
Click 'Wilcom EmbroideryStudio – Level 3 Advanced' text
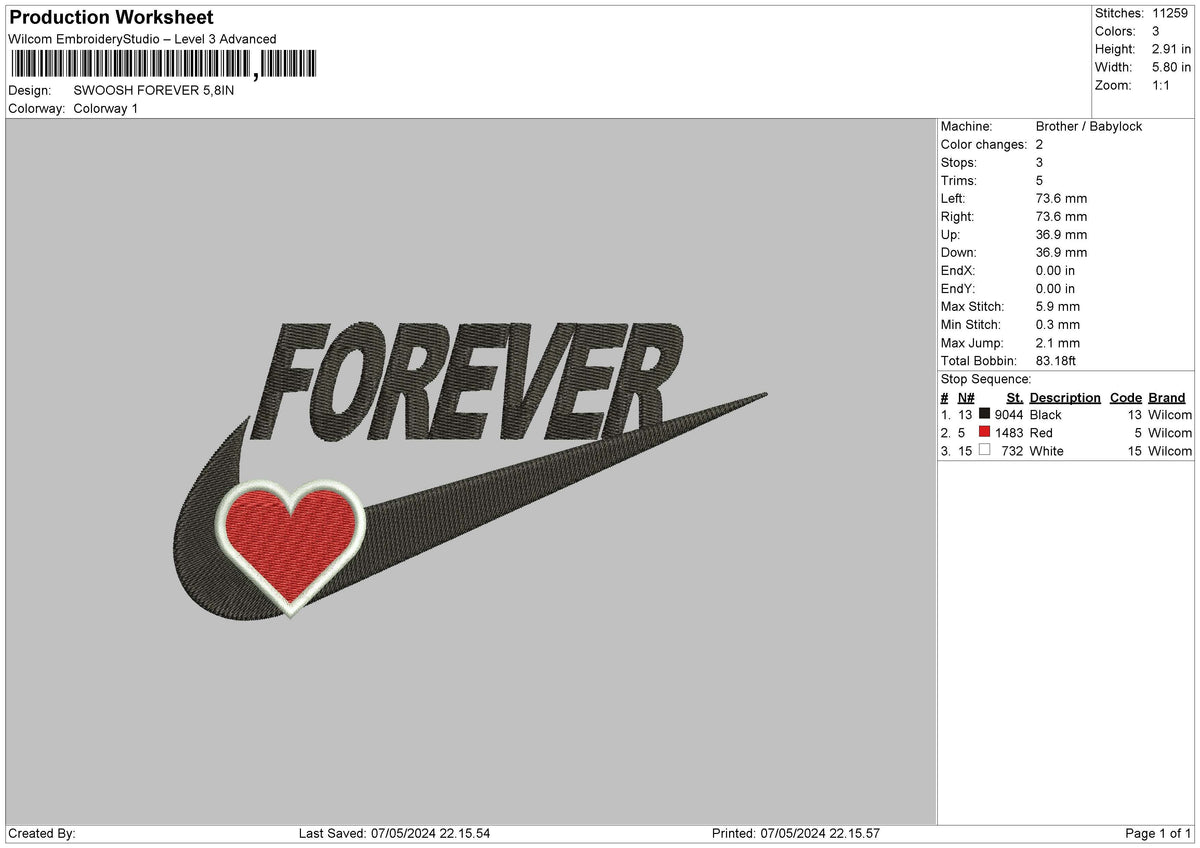(142, 39)
